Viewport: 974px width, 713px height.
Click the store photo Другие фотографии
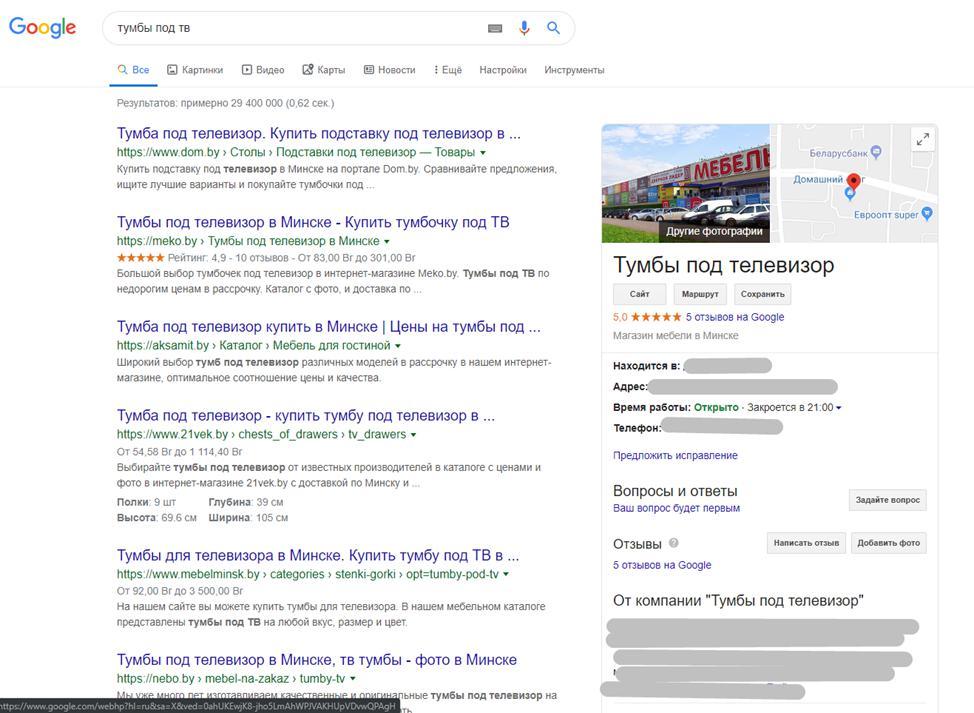[686, 183]
